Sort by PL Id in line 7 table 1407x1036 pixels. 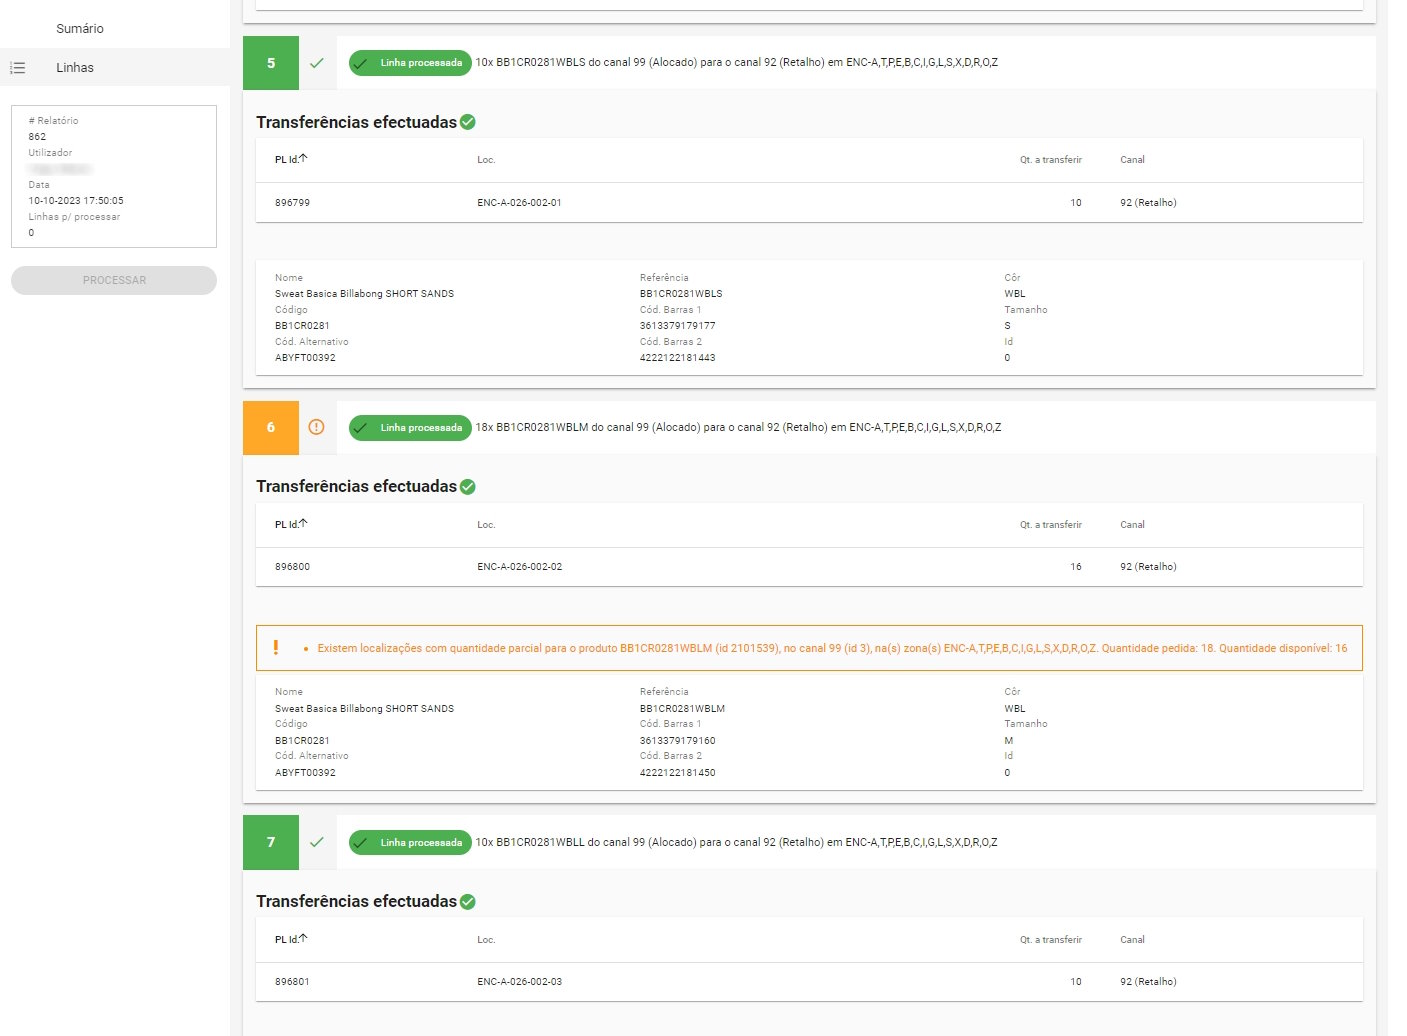tap(291, 940)
